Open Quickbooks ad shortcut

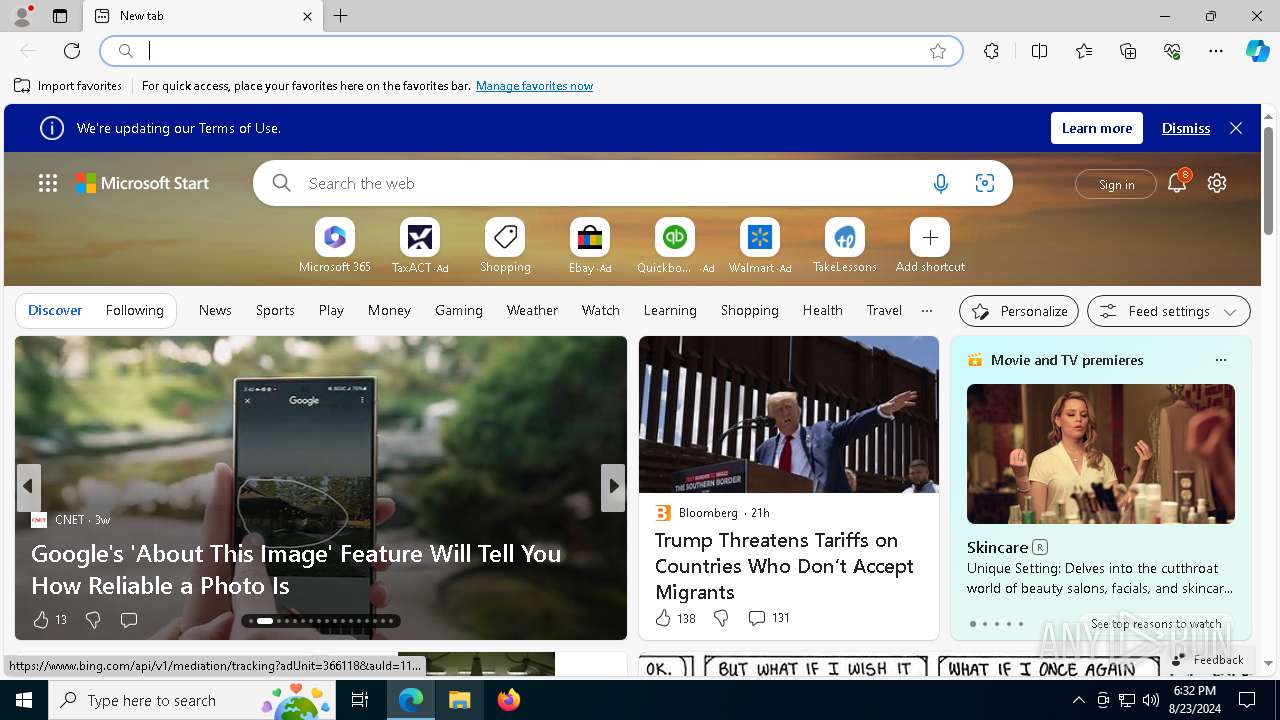[675, 246]
